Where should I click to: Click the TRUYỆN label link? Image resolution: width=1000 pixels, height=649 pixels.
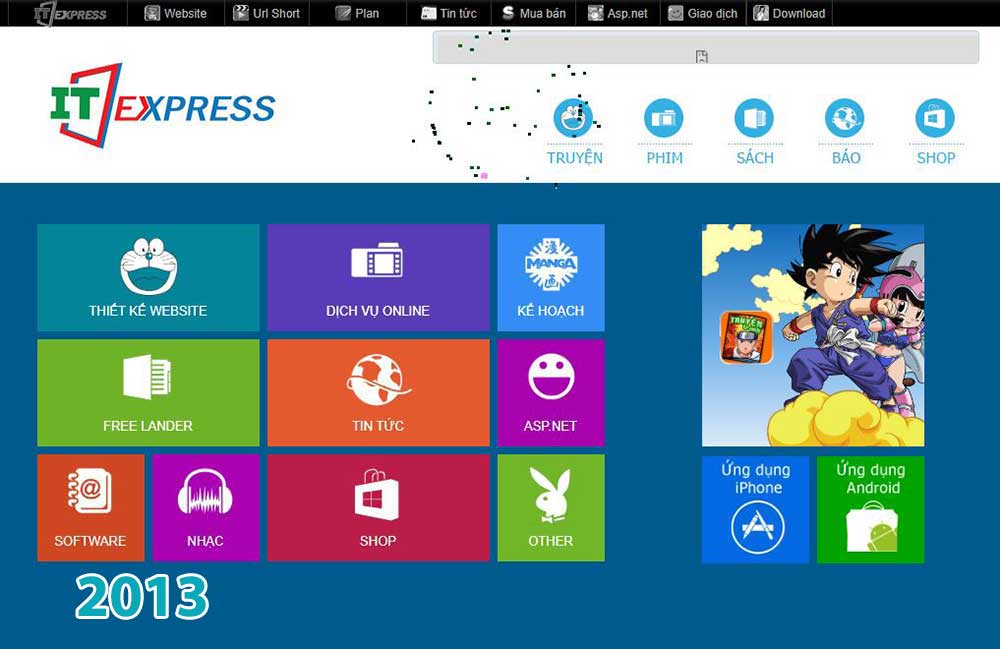(575, 158)
